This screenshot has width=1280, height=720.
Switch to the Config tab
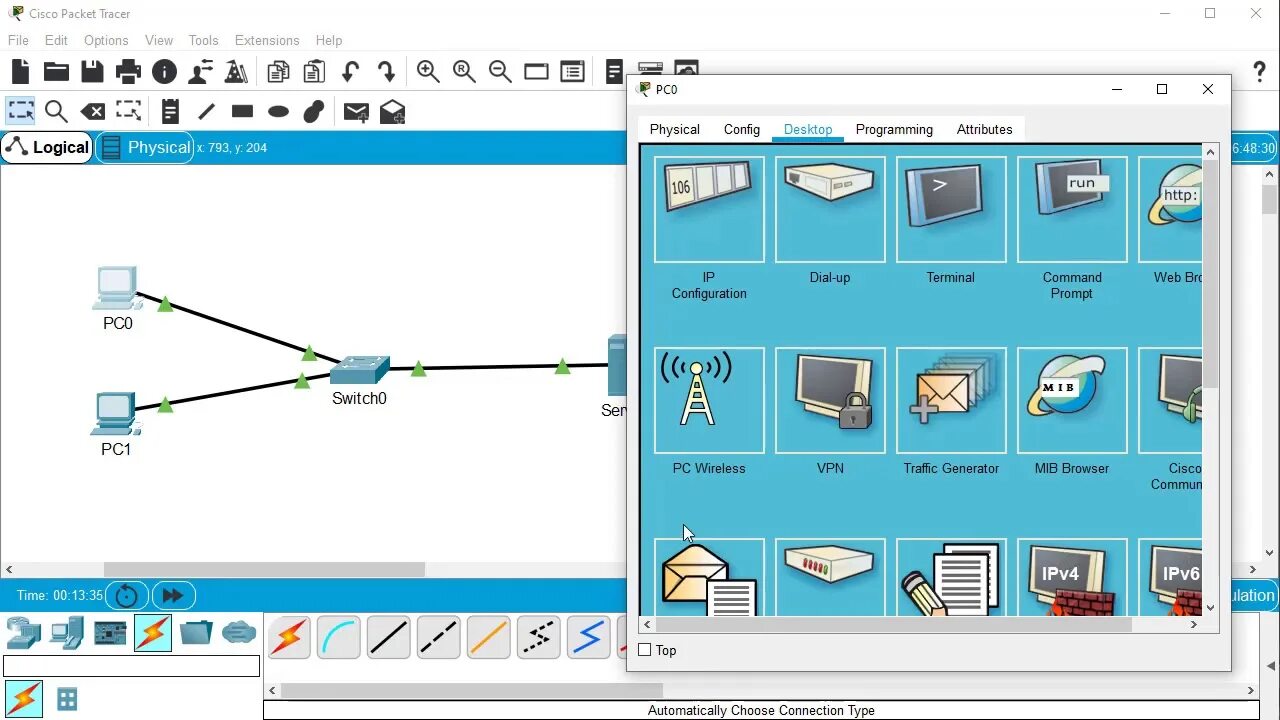pyautogui.click(x=742, y=129)
